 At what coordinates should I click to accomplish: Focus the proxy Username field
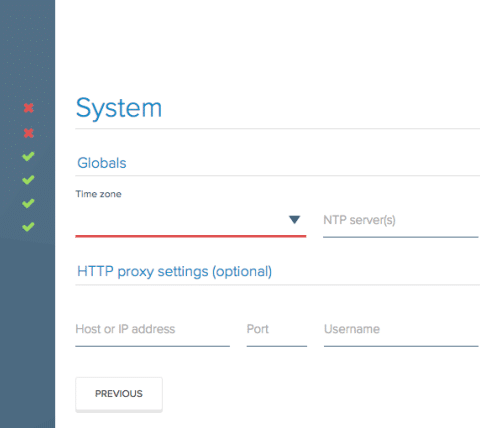(x=402, y=329)
